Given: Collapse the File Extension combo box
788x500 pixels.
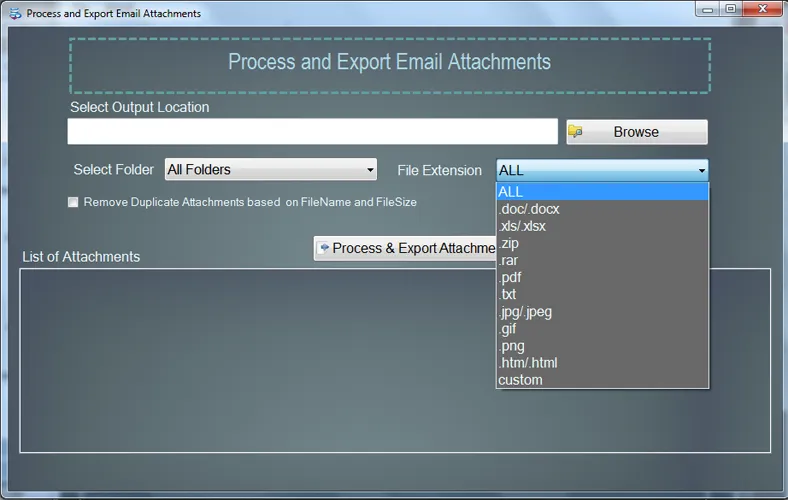Looking at the screenshot, I should pyautogui.click(x=602, y=170).
